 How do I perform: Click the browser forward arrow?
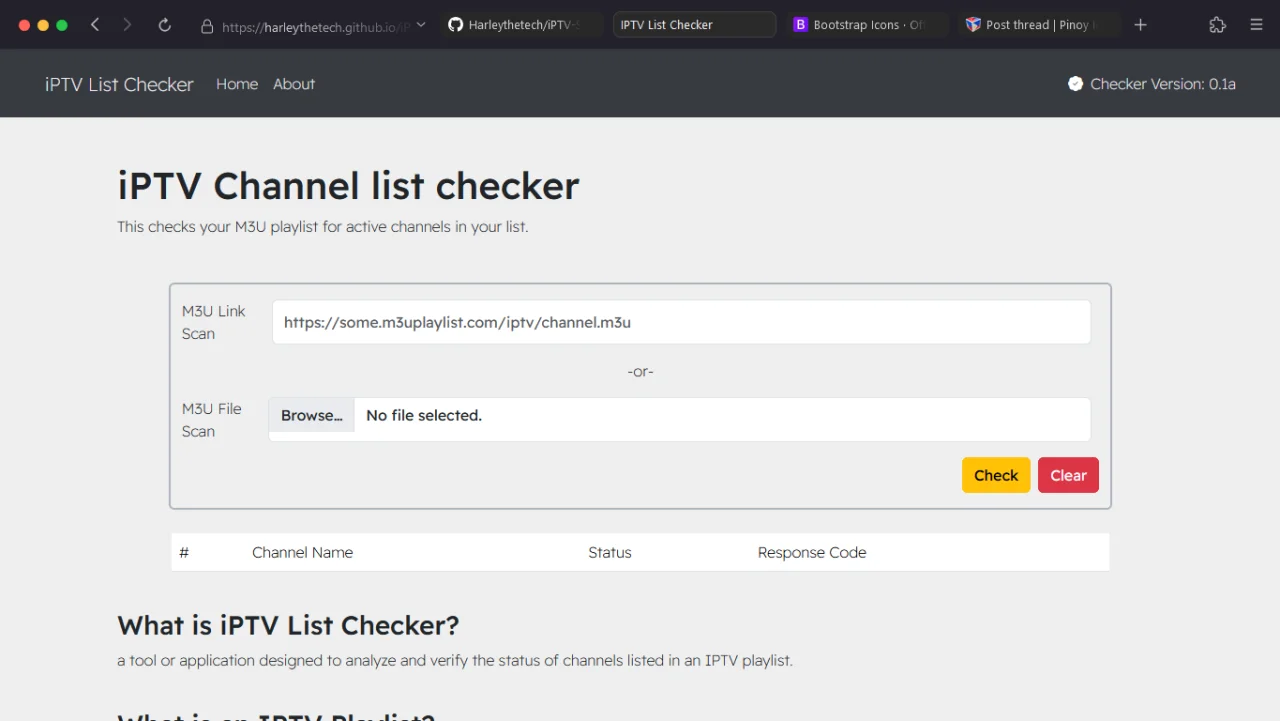click(x=127, y=25)
